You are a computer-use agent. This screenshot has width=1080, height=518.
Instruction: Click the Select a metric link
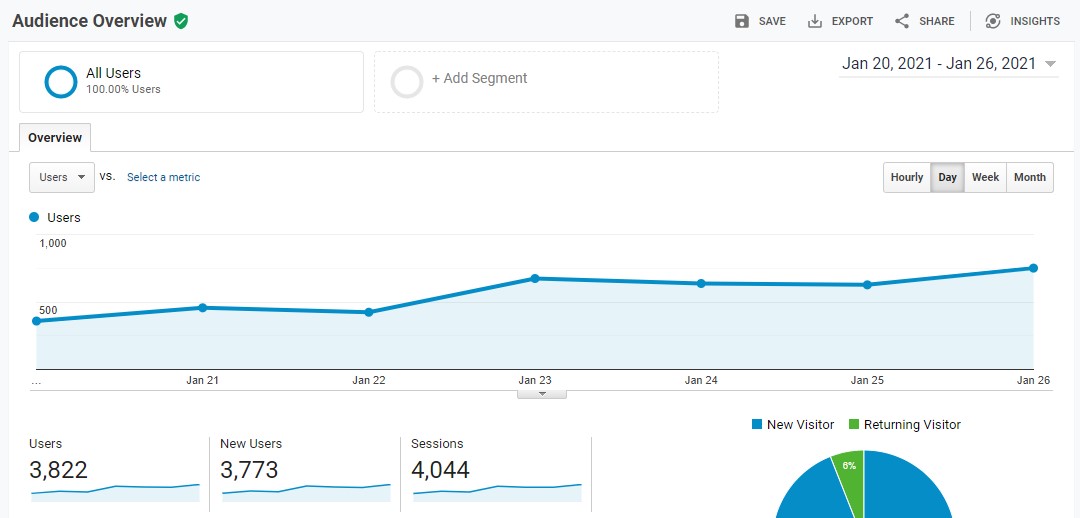(x=163, y=177)
